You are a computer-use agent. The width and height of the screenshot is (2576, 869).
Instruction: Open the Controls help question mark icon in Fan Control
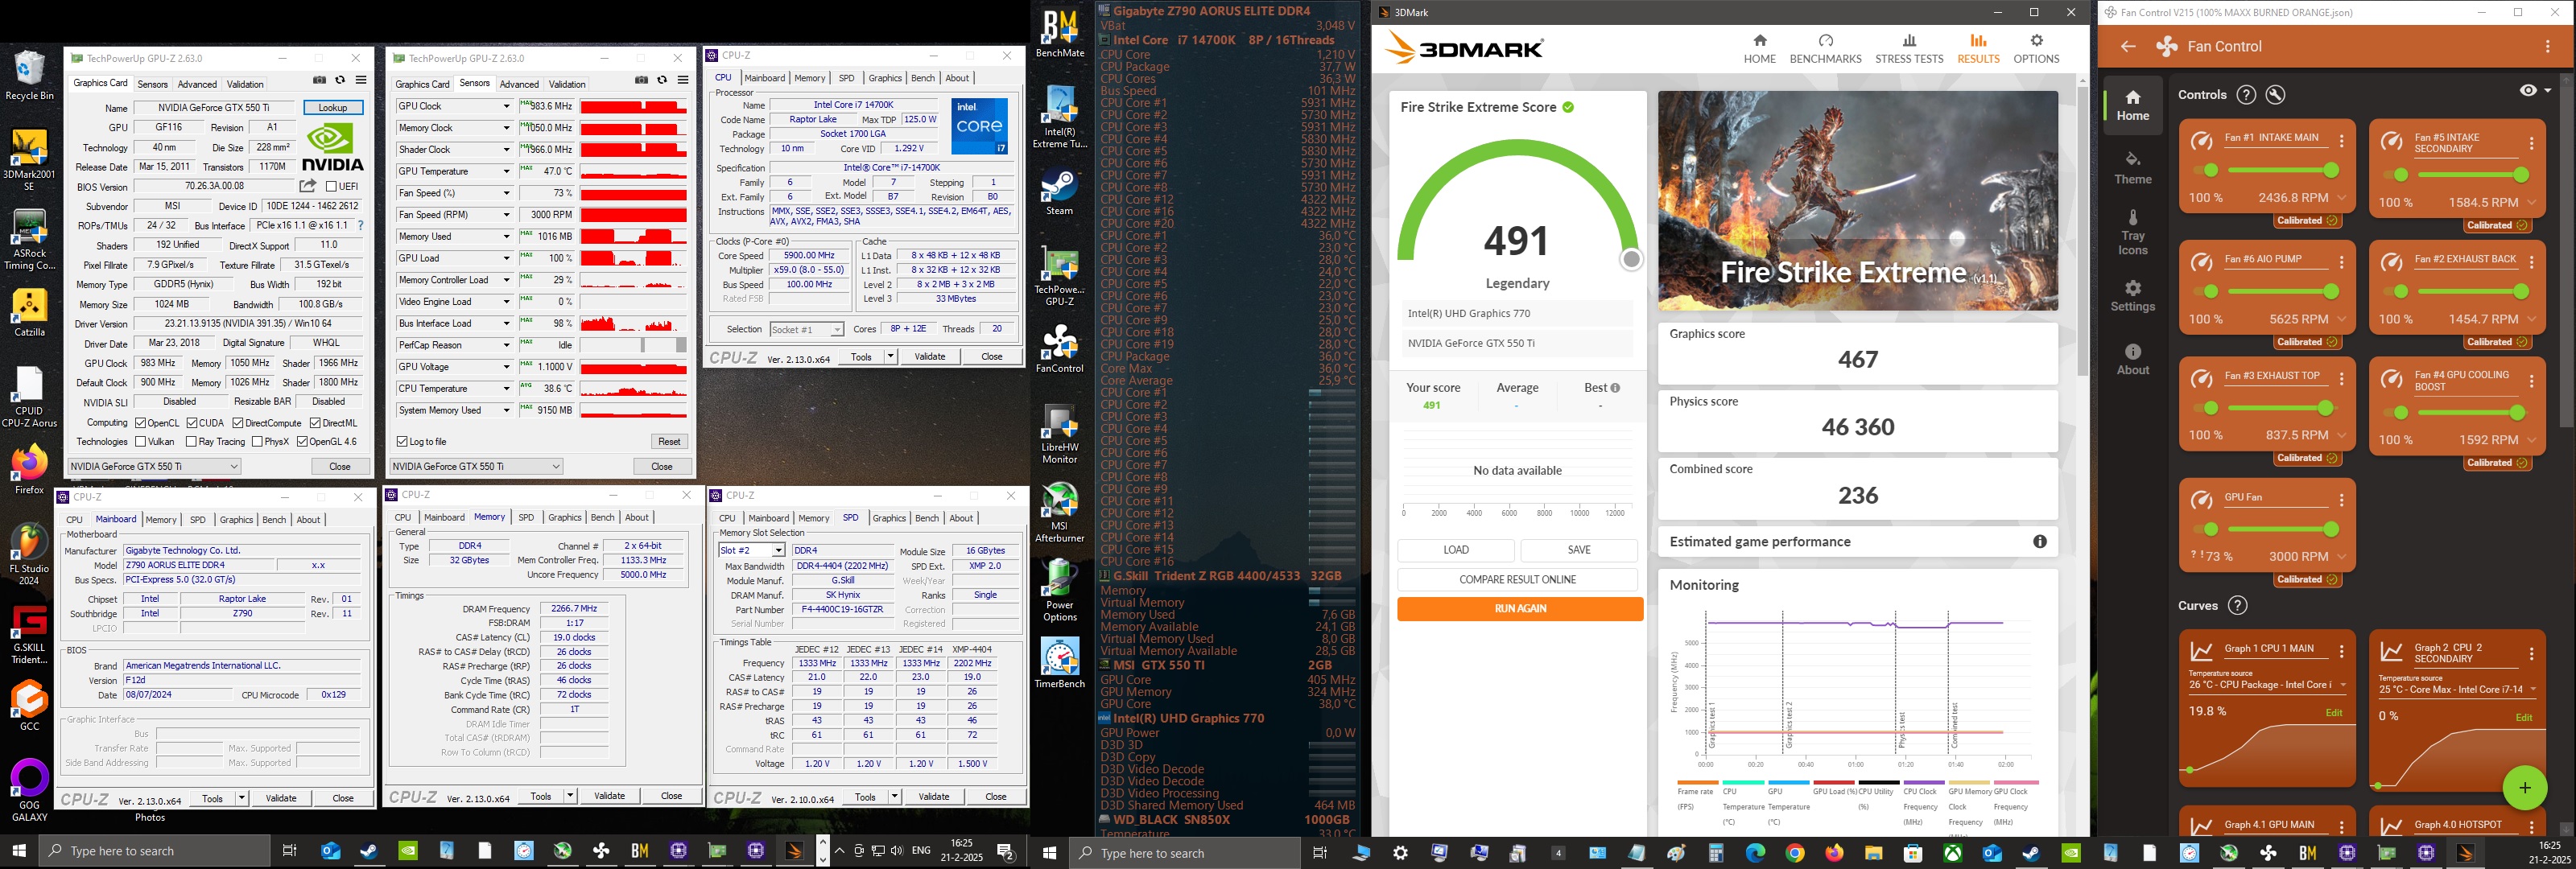(x=2246, y=95)
